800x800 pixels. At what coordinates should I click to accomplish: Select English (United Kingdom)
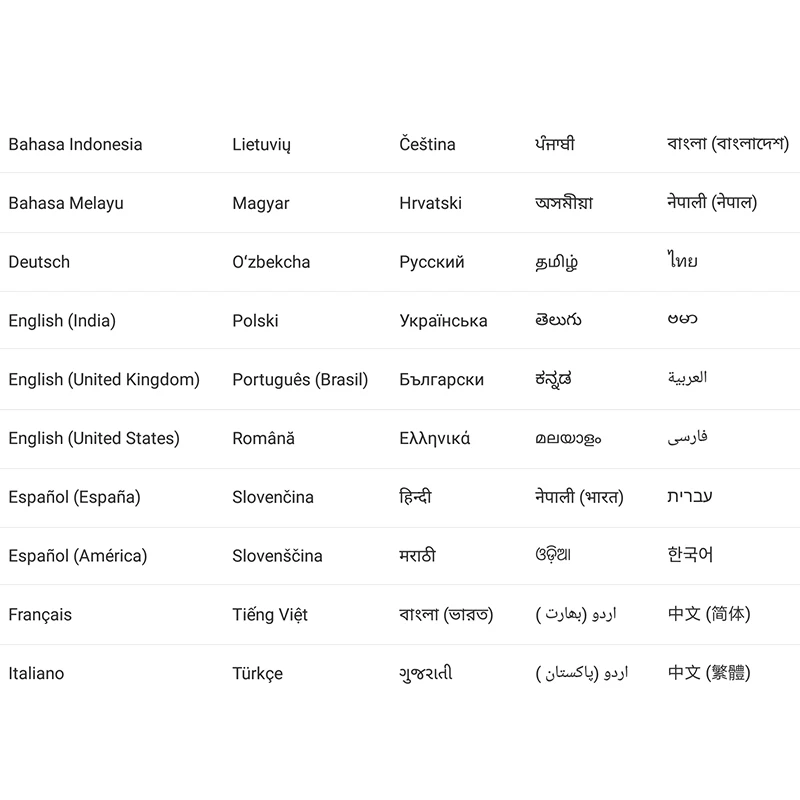click(104, 380)
